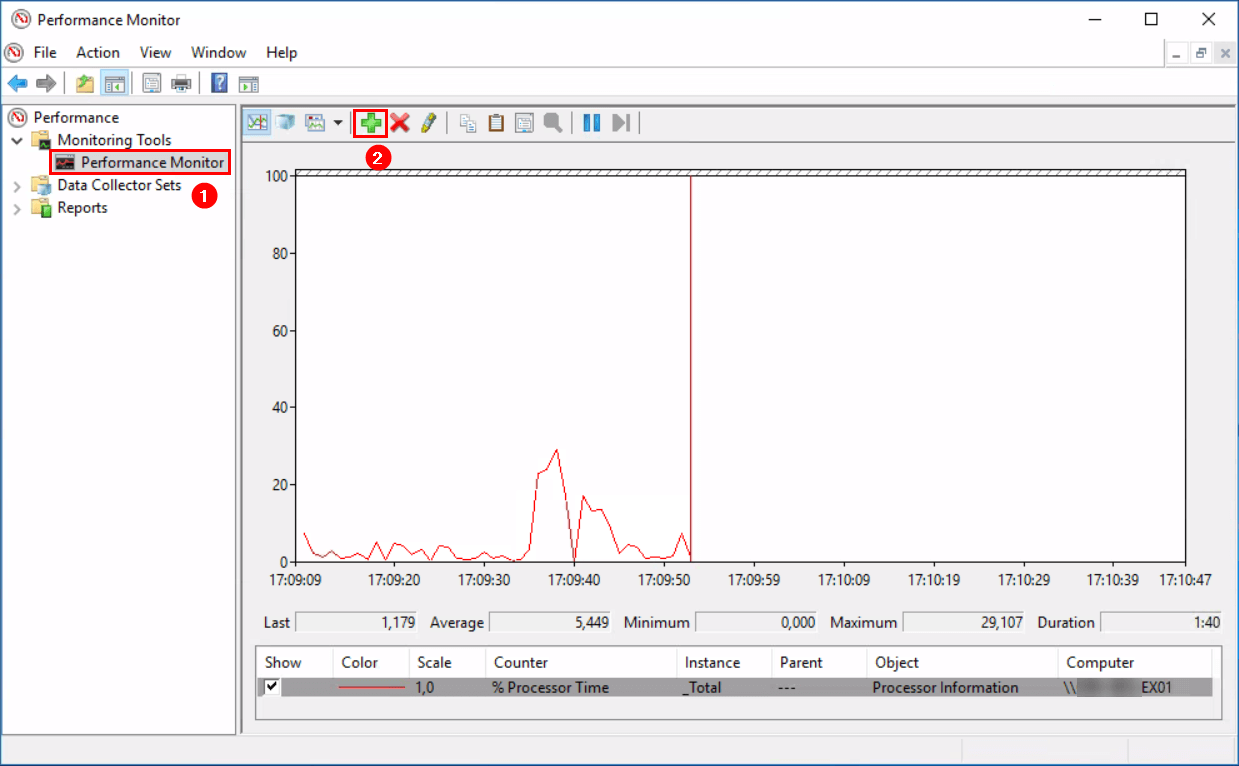The image size is (1239, 766).
Task: Update data with the skip-forward icon
Action: (619, 122)
